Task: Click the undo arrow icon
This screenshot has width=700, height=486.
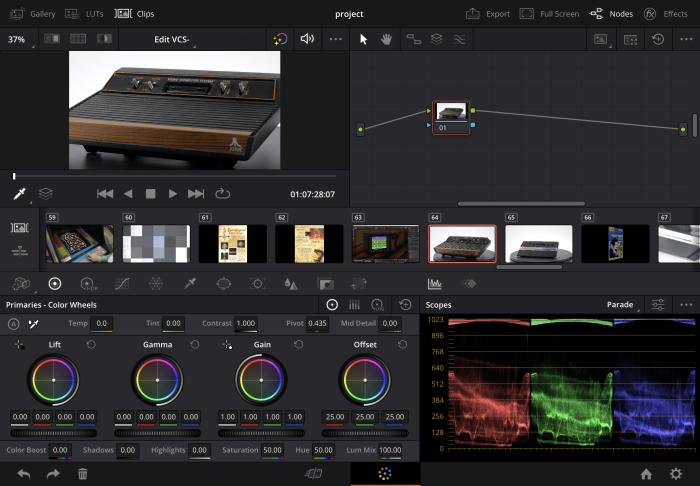Action: (x=24, y=474)
